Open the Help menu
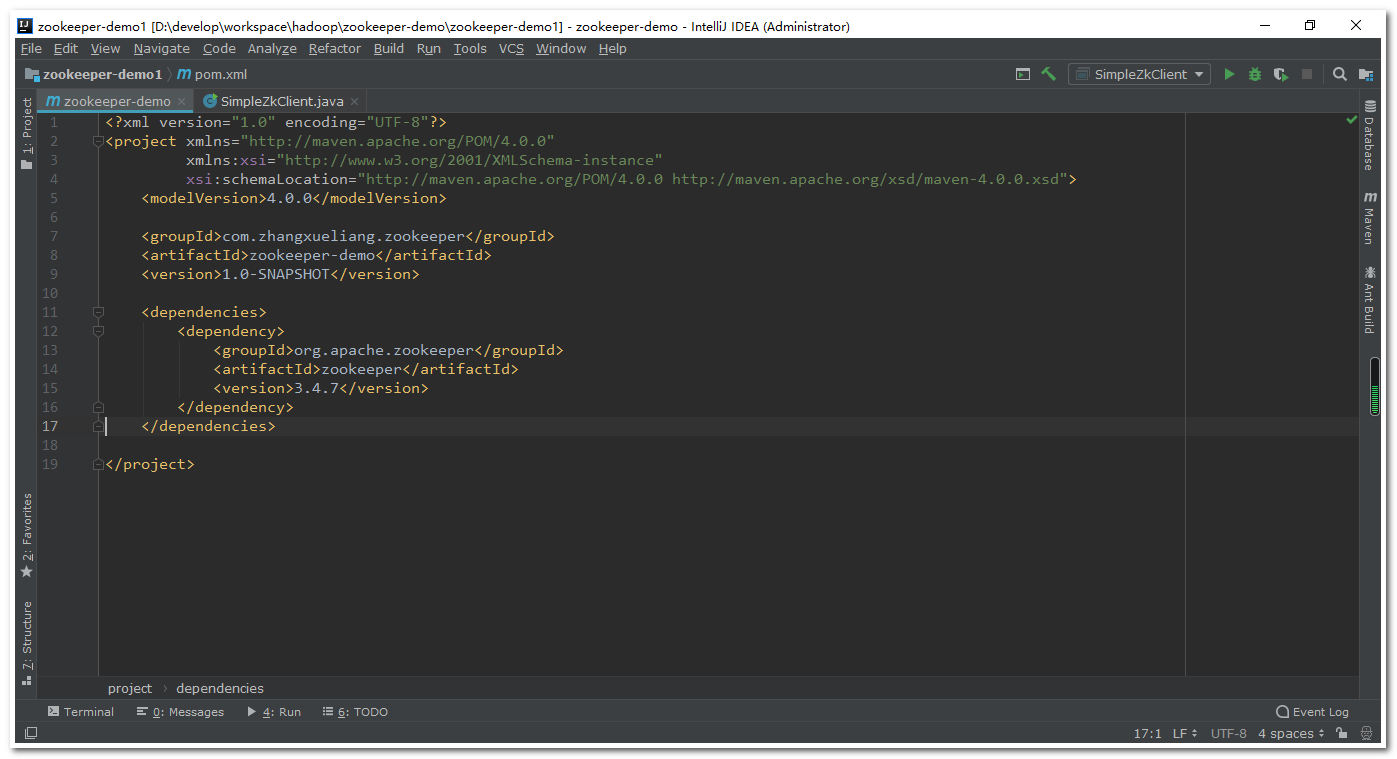The width and height of the screenshot is (1397, 759). (x=613, y=48)
